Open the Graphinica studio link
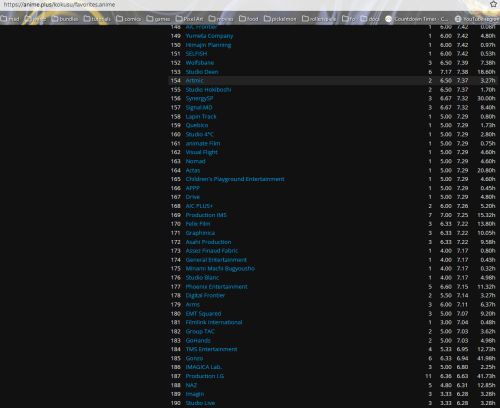 (200, 233)
